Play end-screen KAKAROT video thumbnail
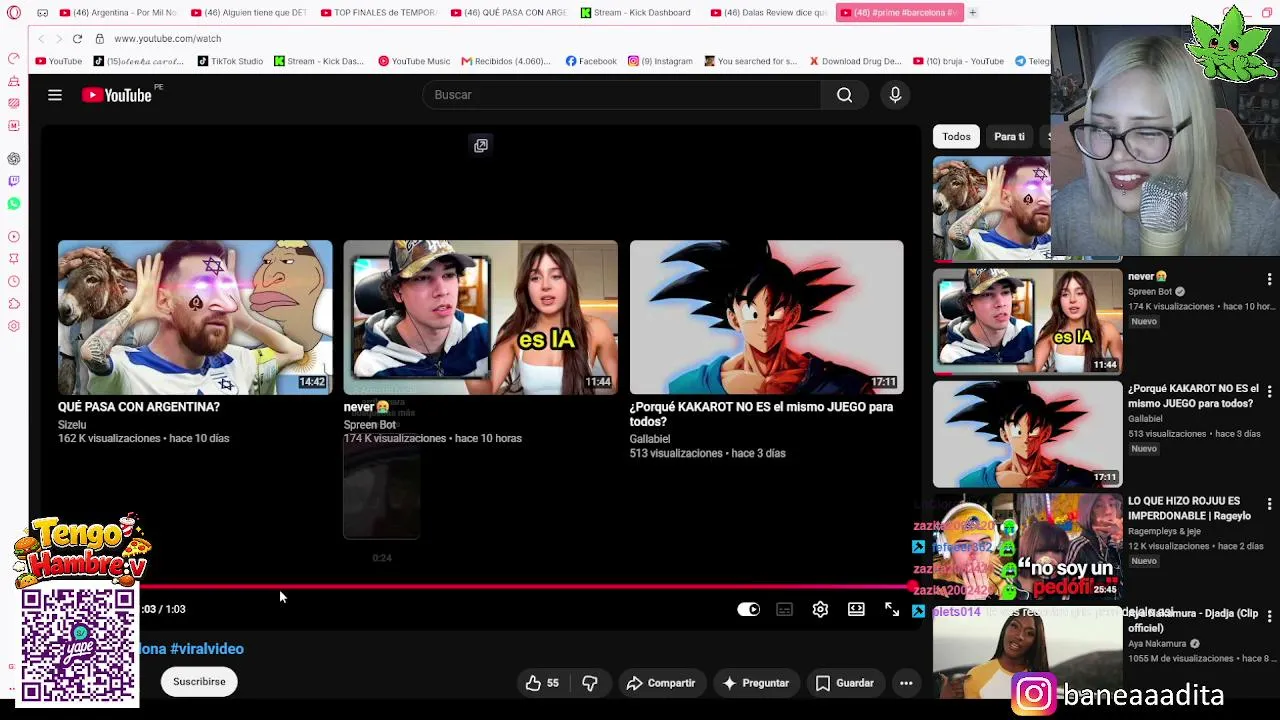1280x720 pixels. point(767,317)
